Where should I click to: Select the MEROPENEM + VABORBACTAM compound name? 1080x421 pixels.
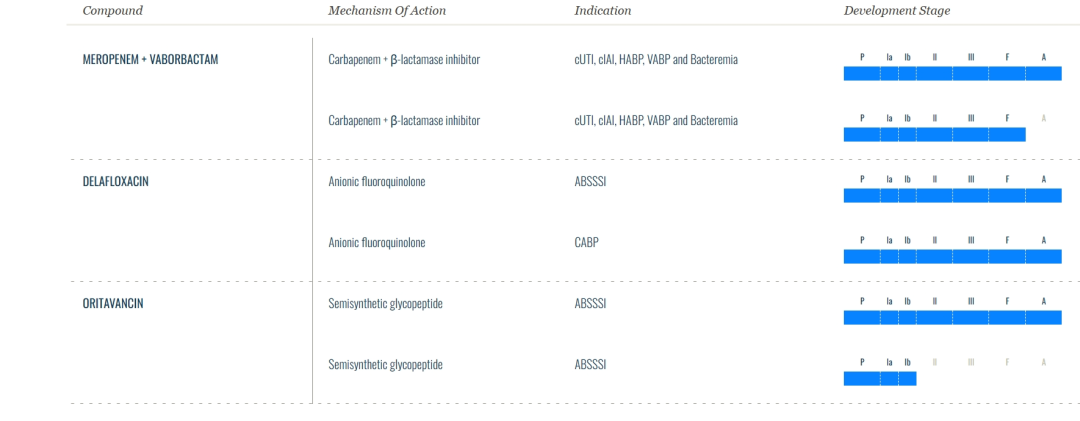(x=150, y=60)
